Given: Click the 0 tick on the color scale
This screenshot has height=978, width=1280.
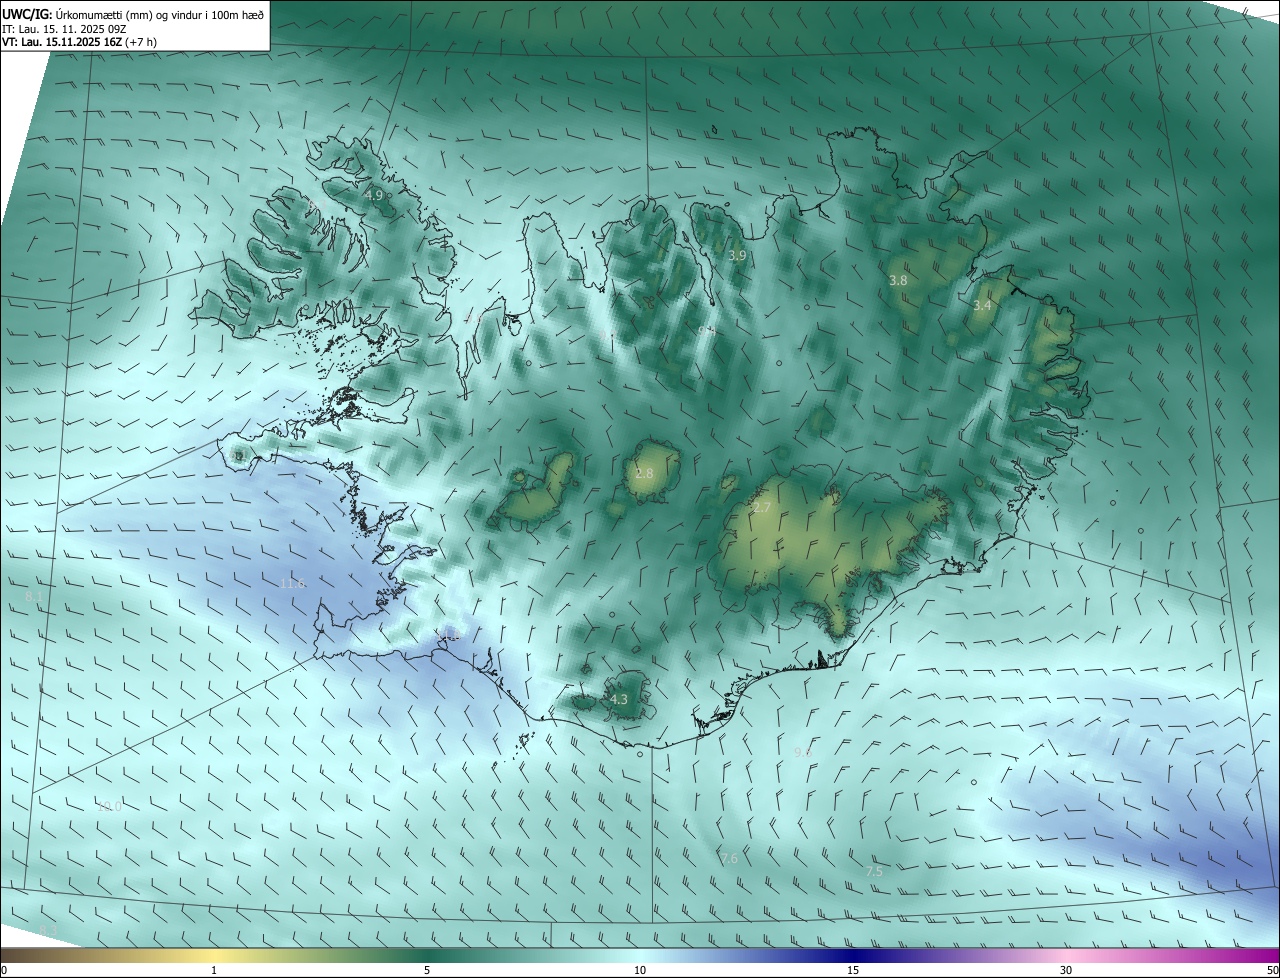Looking at the screenshot, I should pos(4,970).
